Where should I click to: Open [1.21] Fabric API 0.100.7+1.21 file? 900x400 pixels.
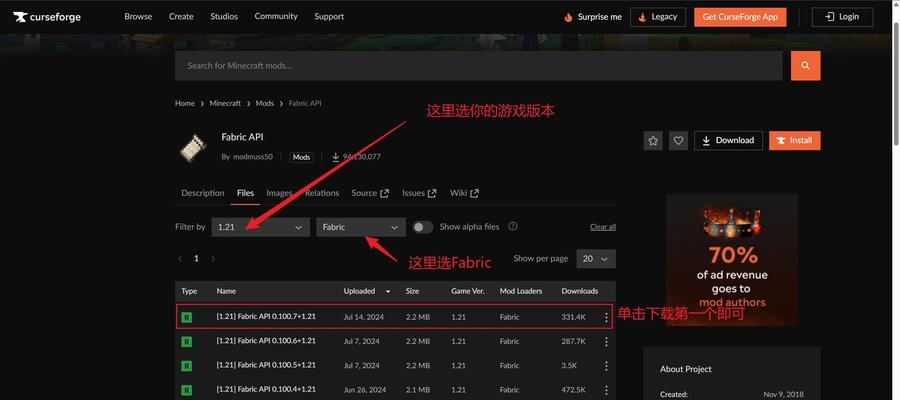pos(266,316)
